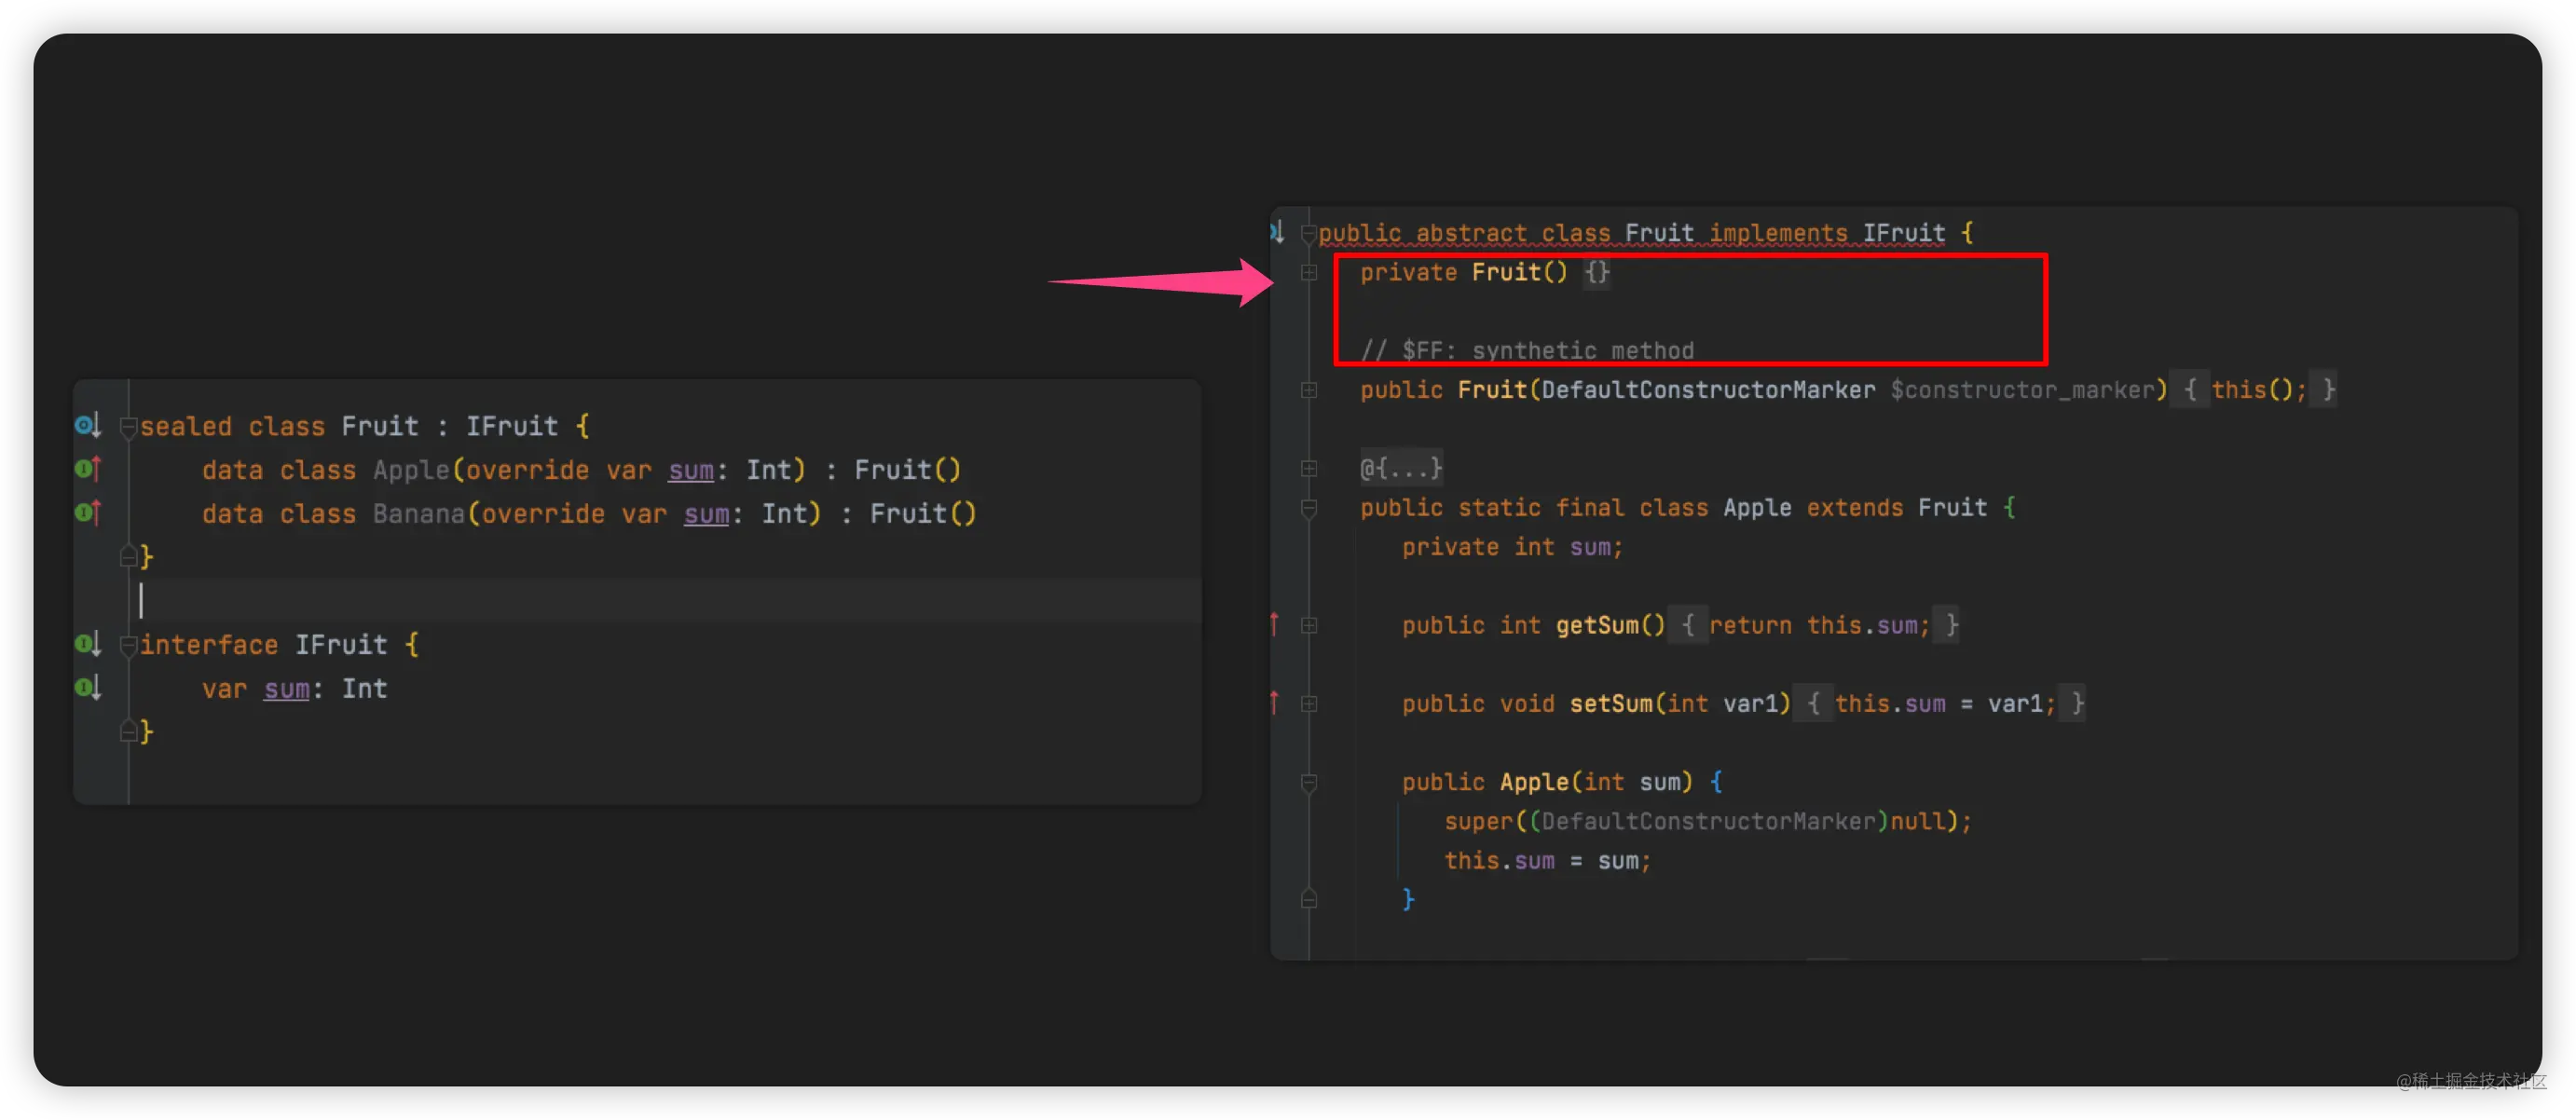
Task: Click fold end marker at sealed class closing brace
Action: (x=128, y=556)
